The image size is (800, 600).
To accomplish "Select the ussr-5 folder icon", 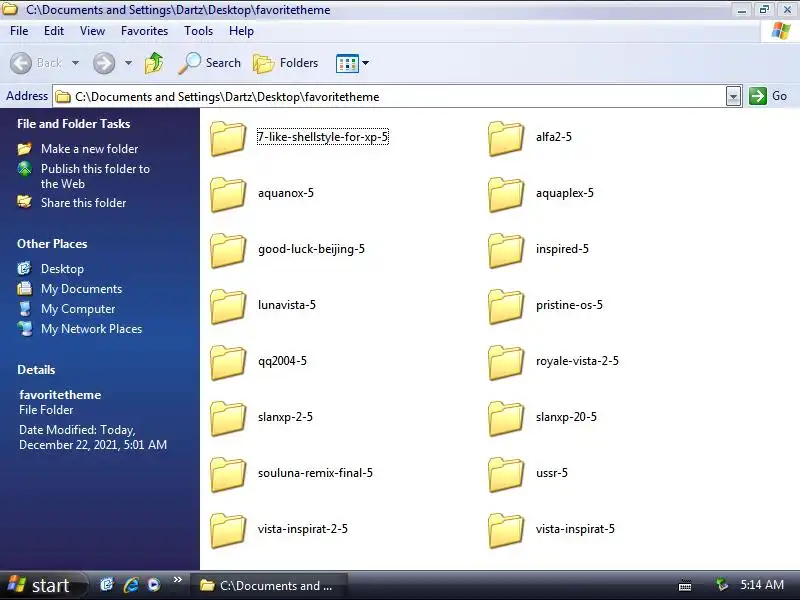I will 506,474.
